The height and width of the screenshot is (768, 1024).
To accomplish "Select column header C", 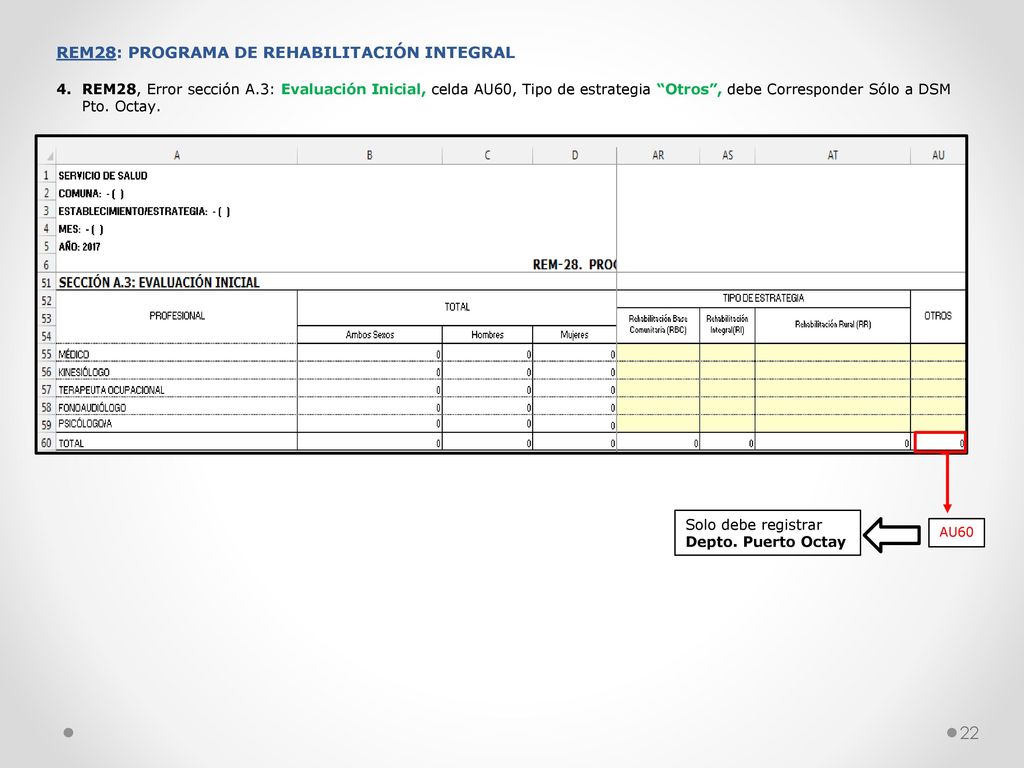I will [487, 155].
